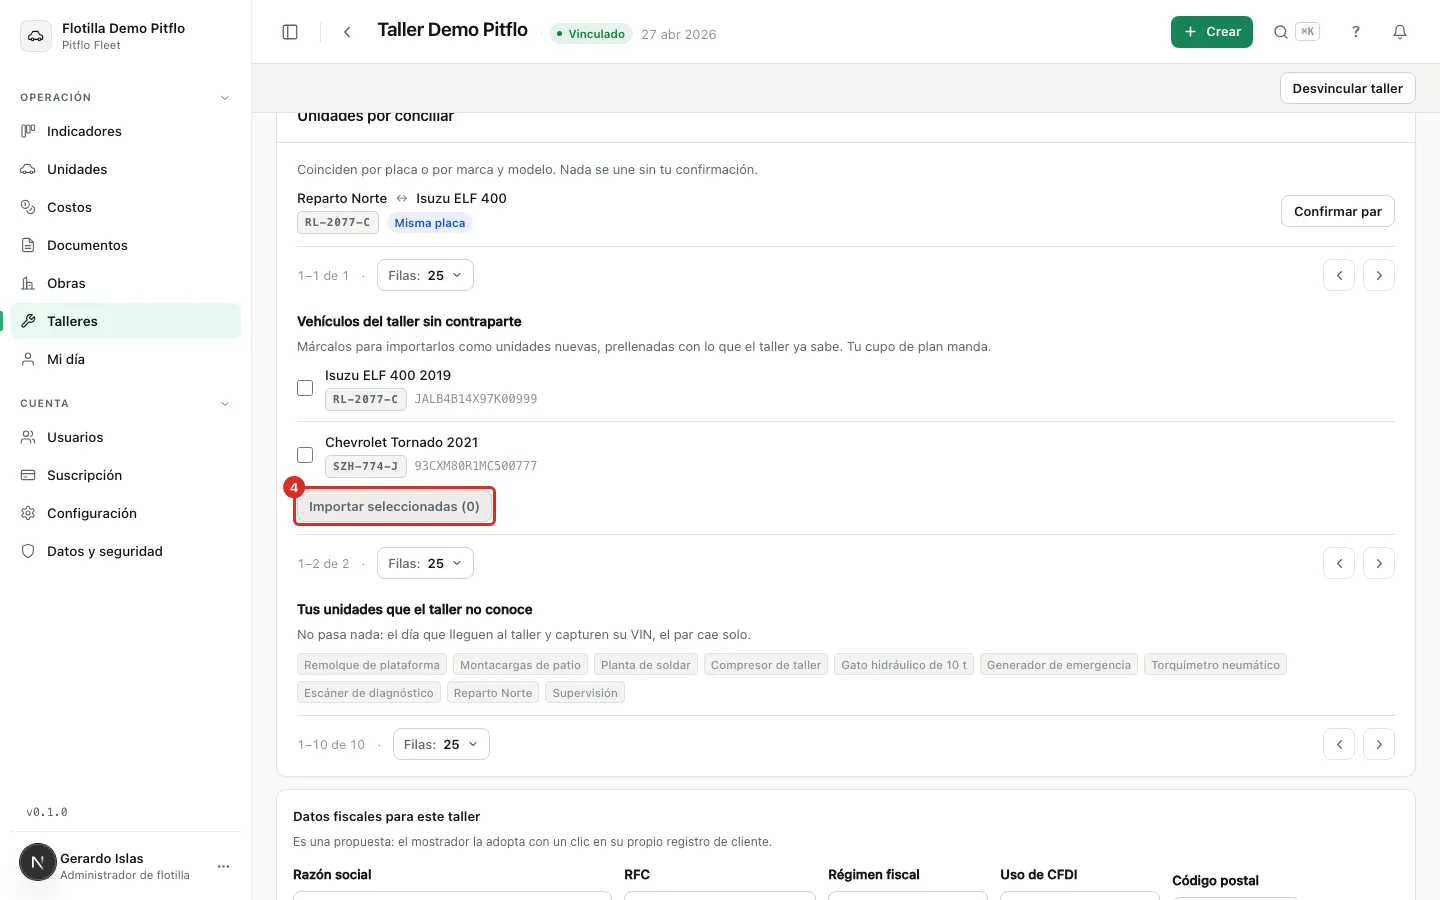Viewport: 1440px width, 900px height.
Task: Click the Costos coins icon
Action: (28, 207)
